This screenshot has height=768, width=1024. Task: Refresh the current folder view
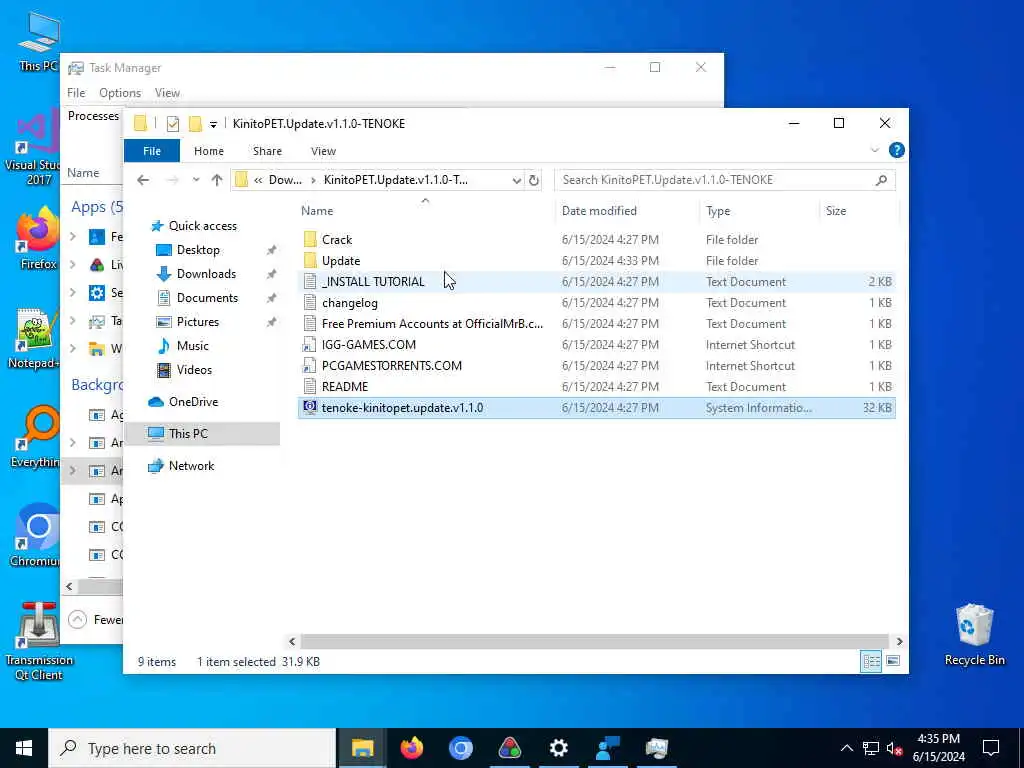(x=534, y=180)
